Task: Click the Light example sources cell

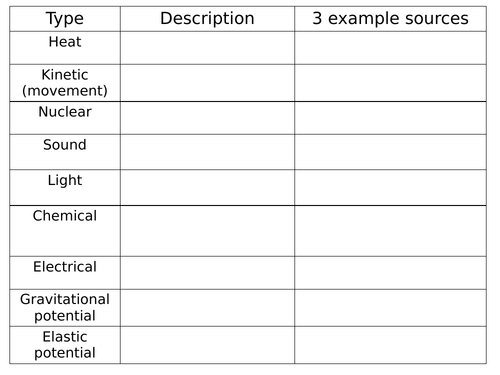Action: (x=390, y=187)
